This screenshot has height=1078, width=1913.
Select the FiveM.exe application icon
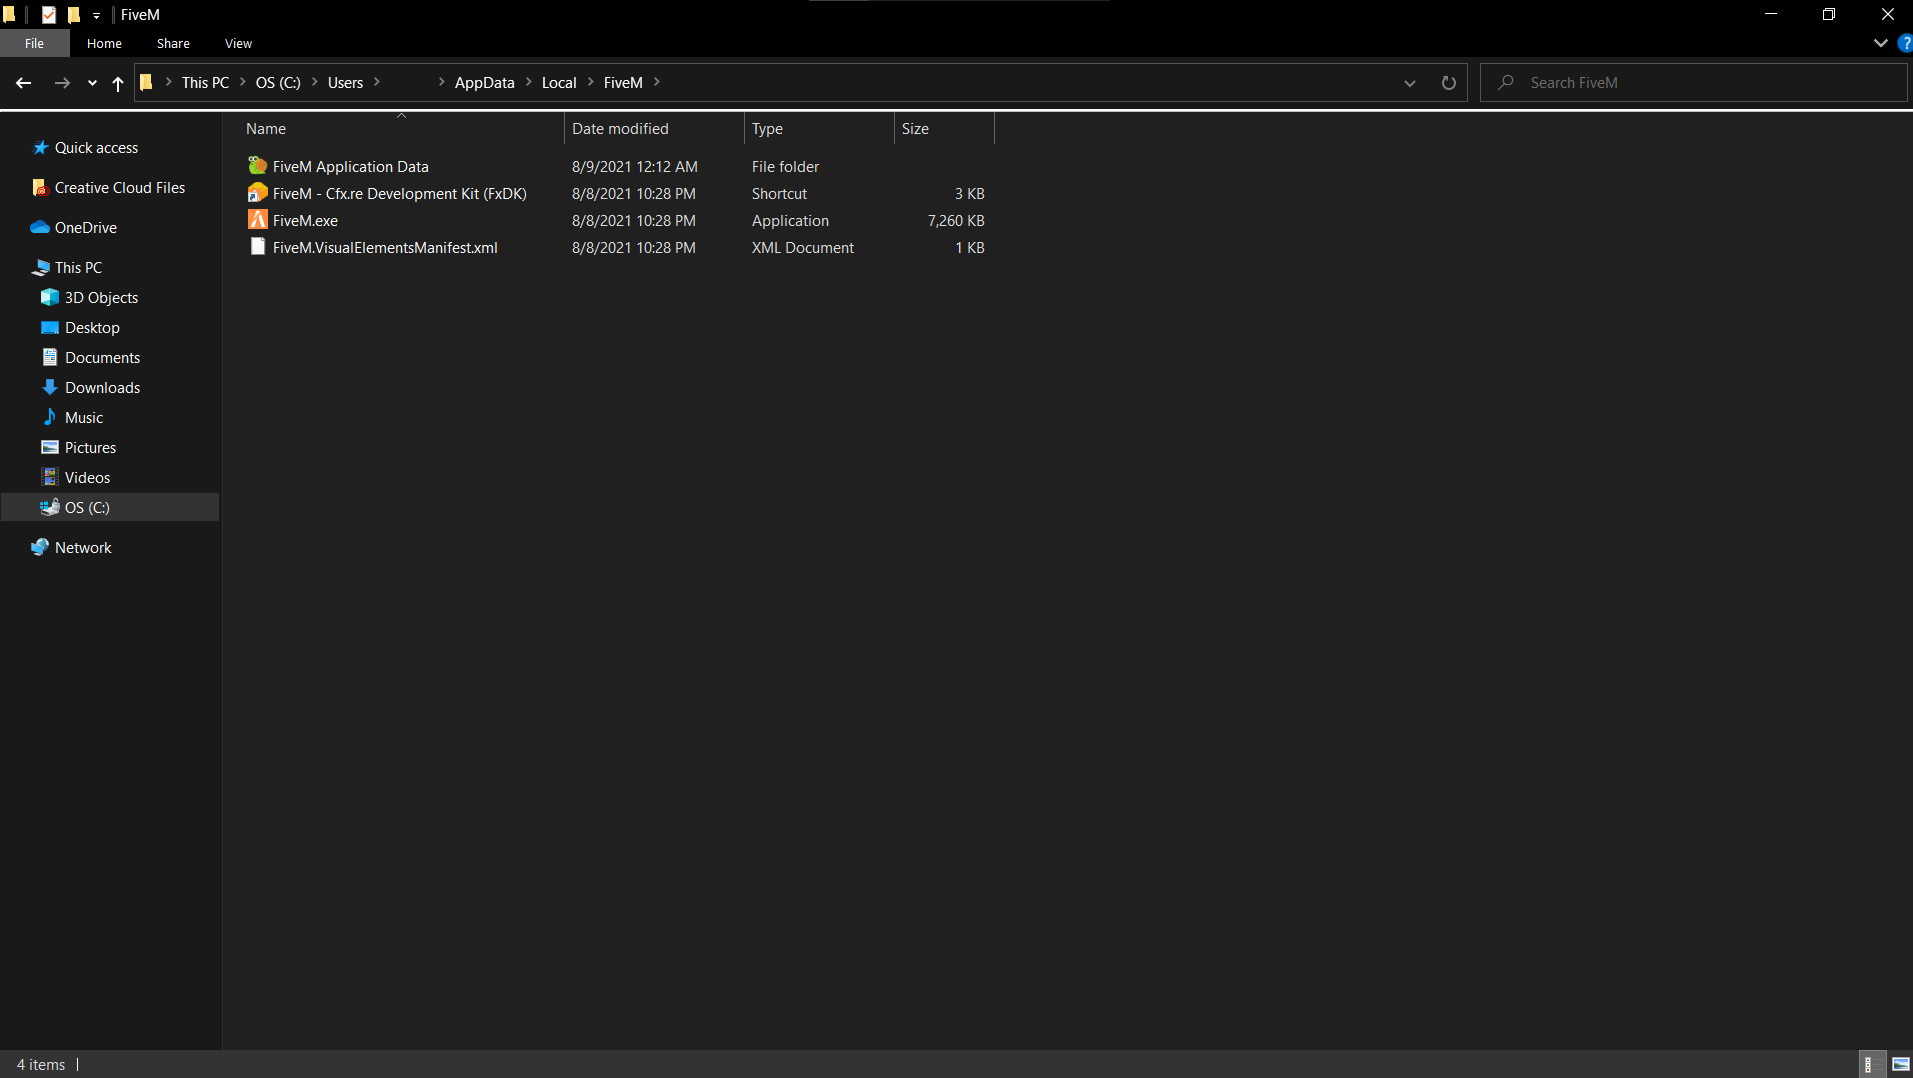(258, 220)
